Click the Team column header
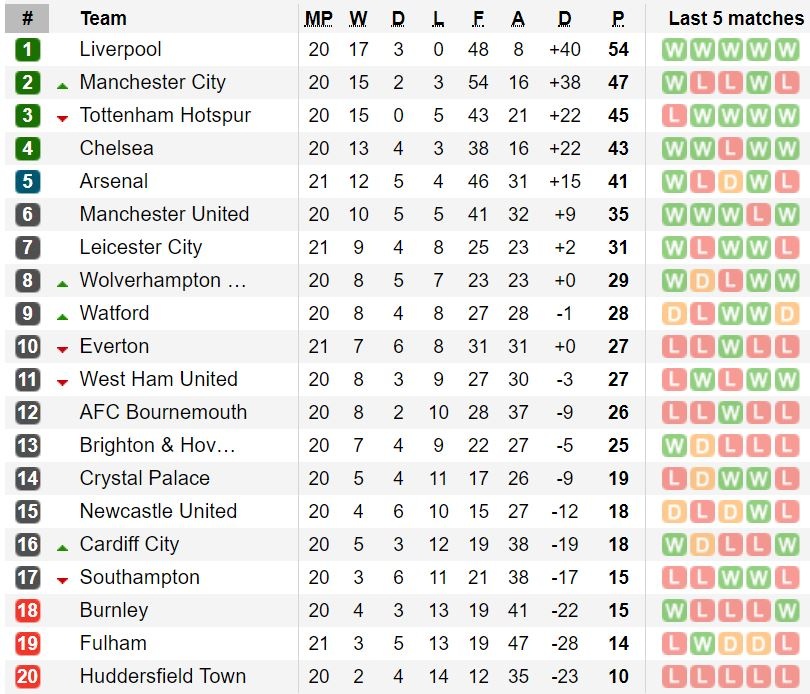 [103, 18]
